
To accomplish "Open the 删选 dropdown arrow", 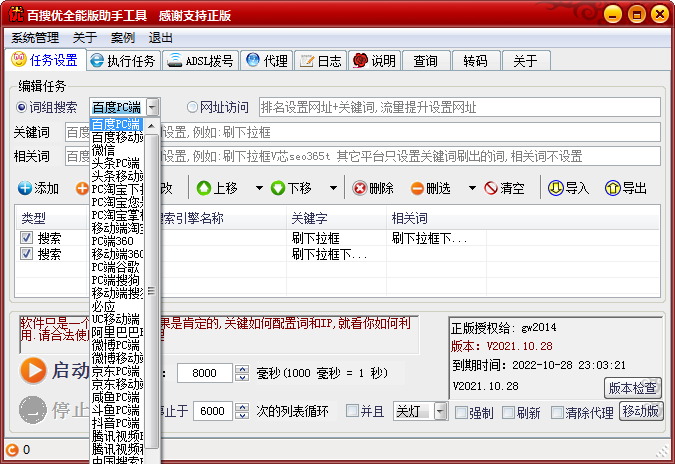I will (472, 188).
